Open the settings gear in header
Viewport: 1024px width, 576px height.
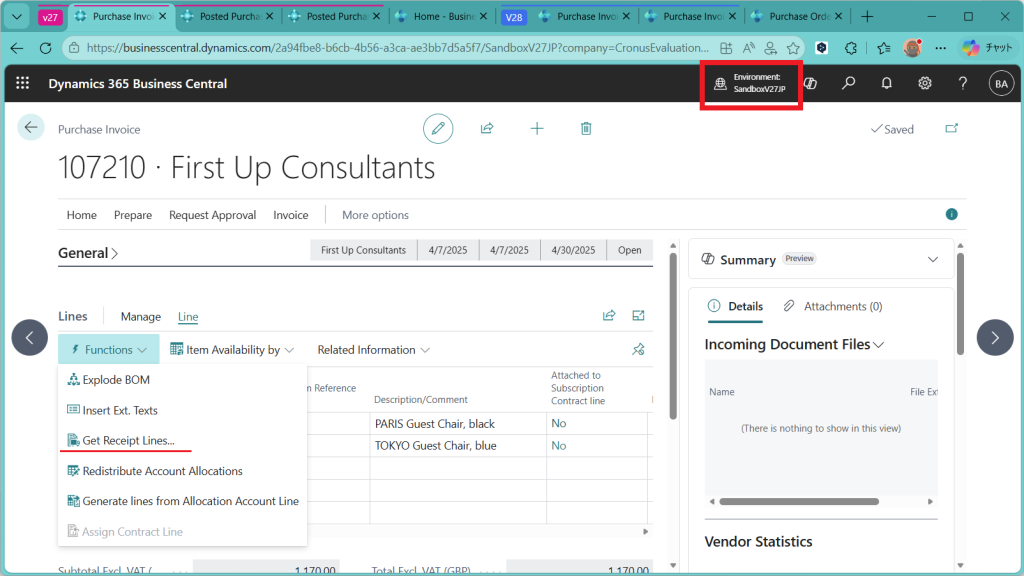[x=925, y=84]
